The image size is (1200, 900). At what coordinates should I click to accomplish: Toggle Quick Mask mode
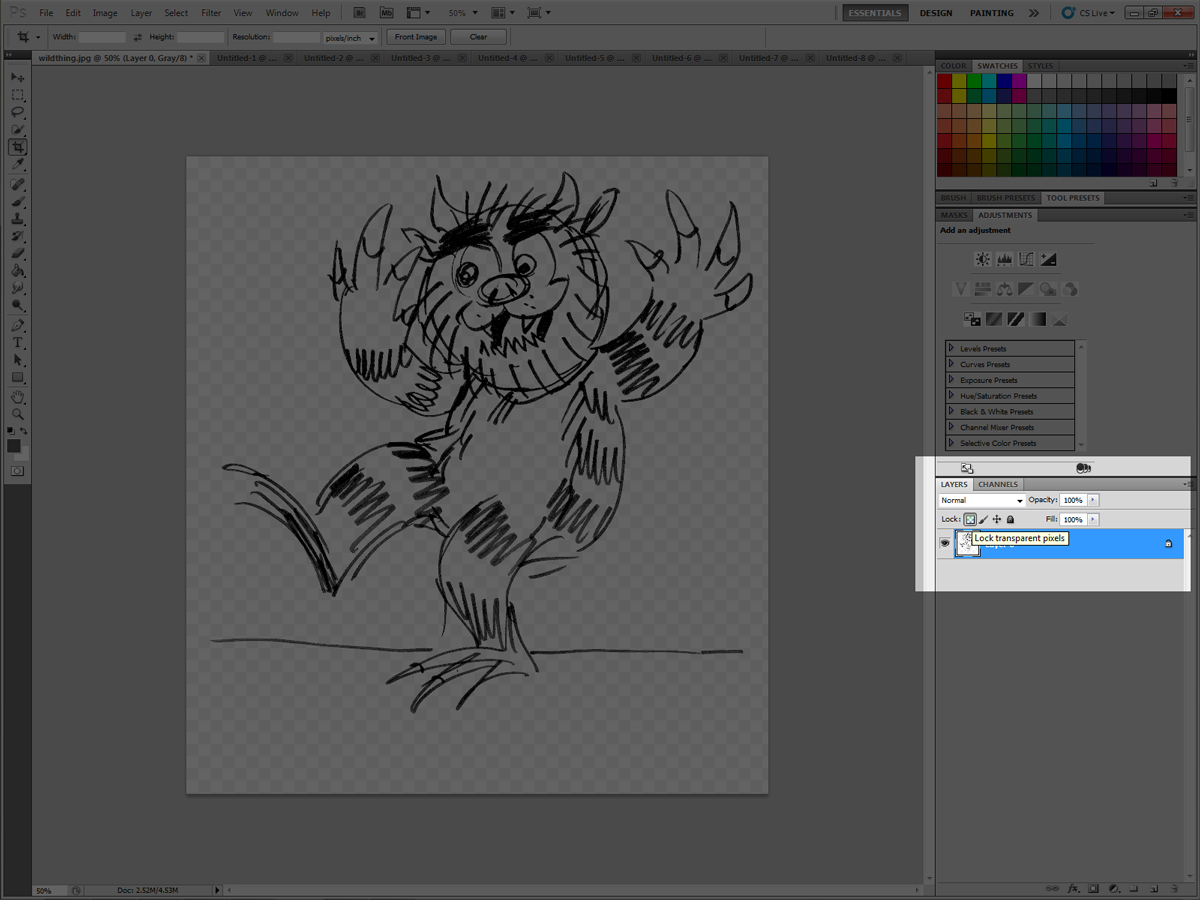click(x=18, y=470)
